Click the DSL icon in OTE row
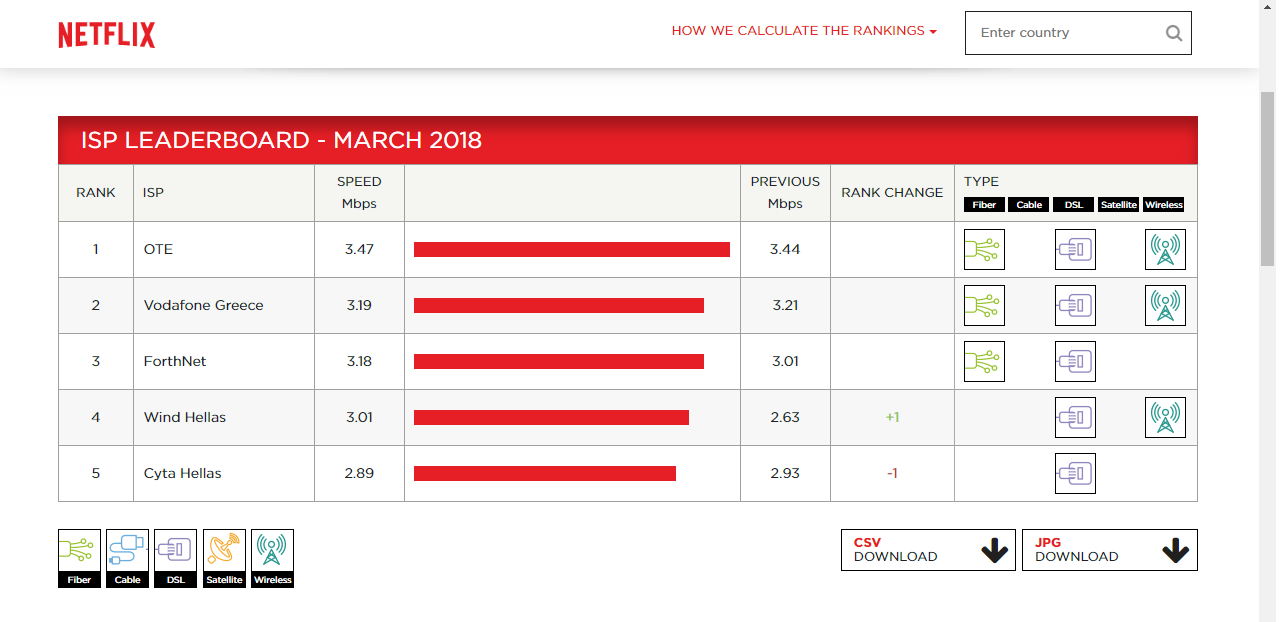The width and height of the screenshot is (1280, 622). 1075,249
